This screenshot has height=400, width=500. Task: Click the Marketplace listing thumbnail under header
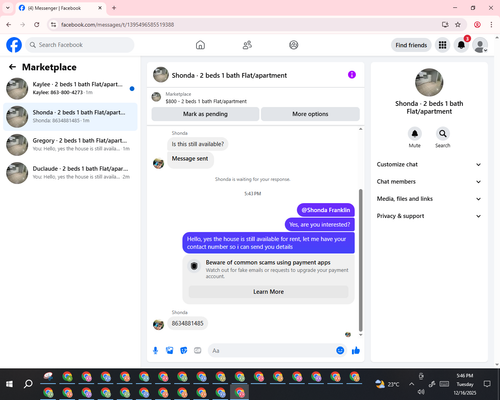click(156, 97)
